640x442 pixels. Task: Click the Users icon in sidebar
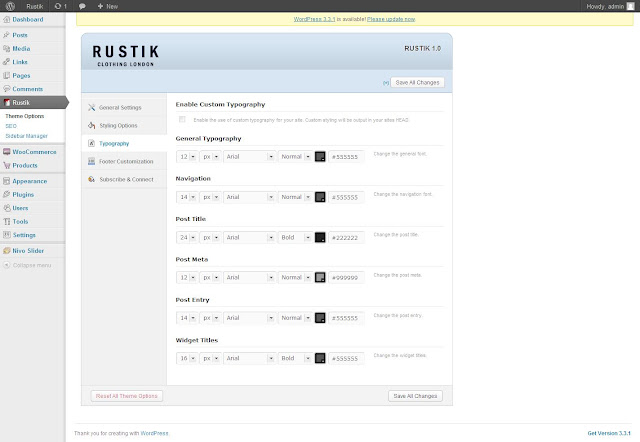click(7, 208)
